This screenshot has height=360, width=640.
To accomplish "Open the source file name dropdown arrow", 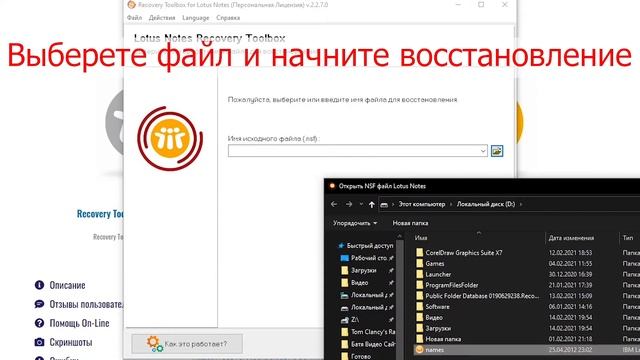I will click(483, 151).
